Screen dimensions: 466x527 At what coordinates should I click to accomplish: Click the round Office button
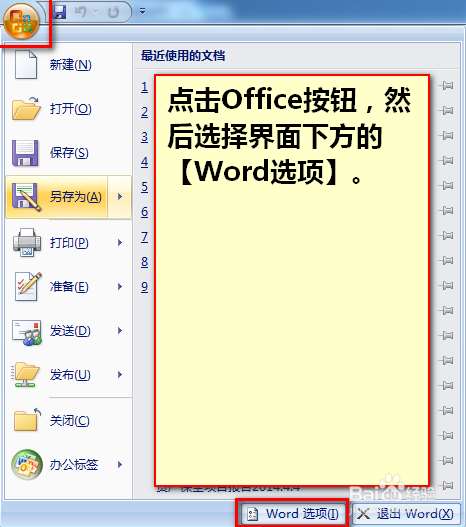point(22,21)
